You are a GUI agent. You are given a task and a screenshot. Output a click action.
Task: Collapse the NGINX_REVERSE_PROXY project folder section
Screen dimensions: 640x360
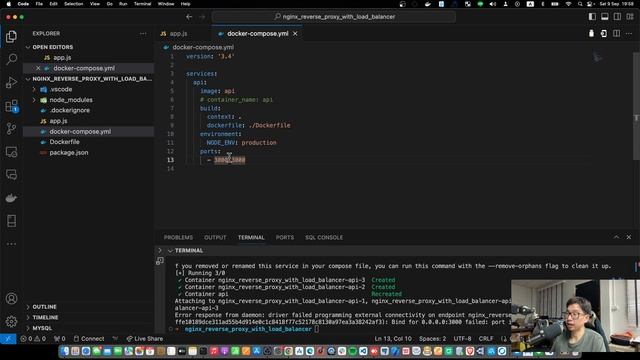click(28, 79)
